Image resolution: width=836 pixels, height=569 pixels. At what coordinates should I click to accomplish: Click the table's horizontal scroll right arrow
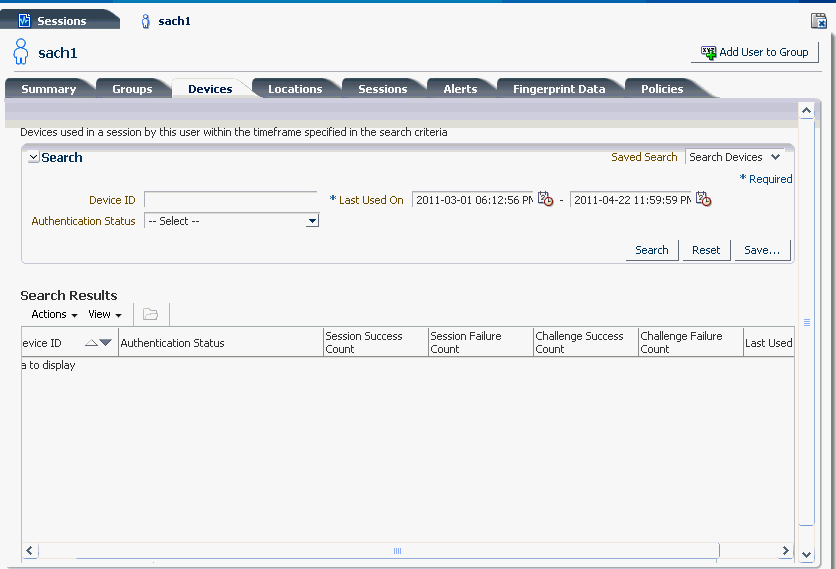click(x=785, y=550)
